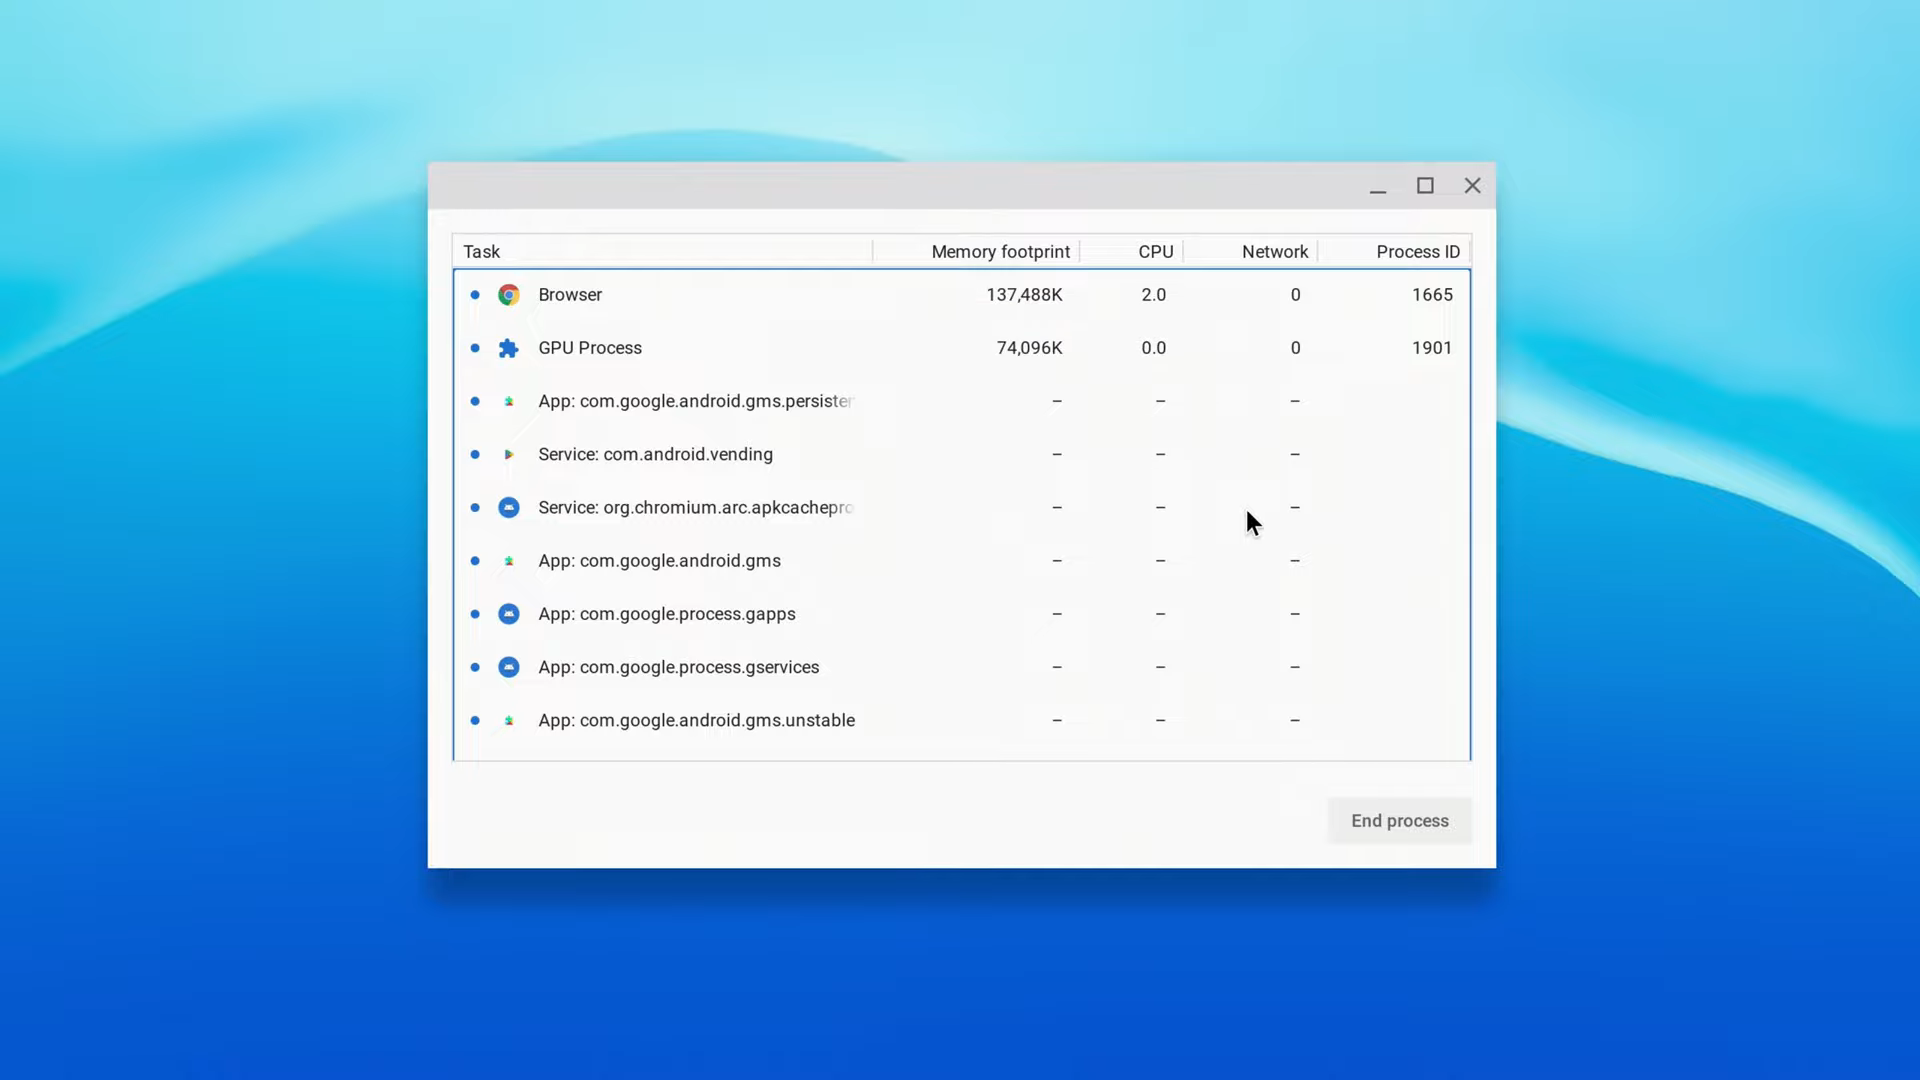
Task: Click the End process button
Action: click(1399, 820)
